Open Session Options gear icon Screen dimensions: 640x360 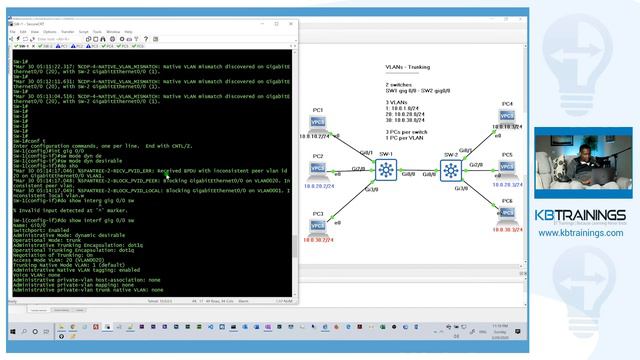point(122,39)
